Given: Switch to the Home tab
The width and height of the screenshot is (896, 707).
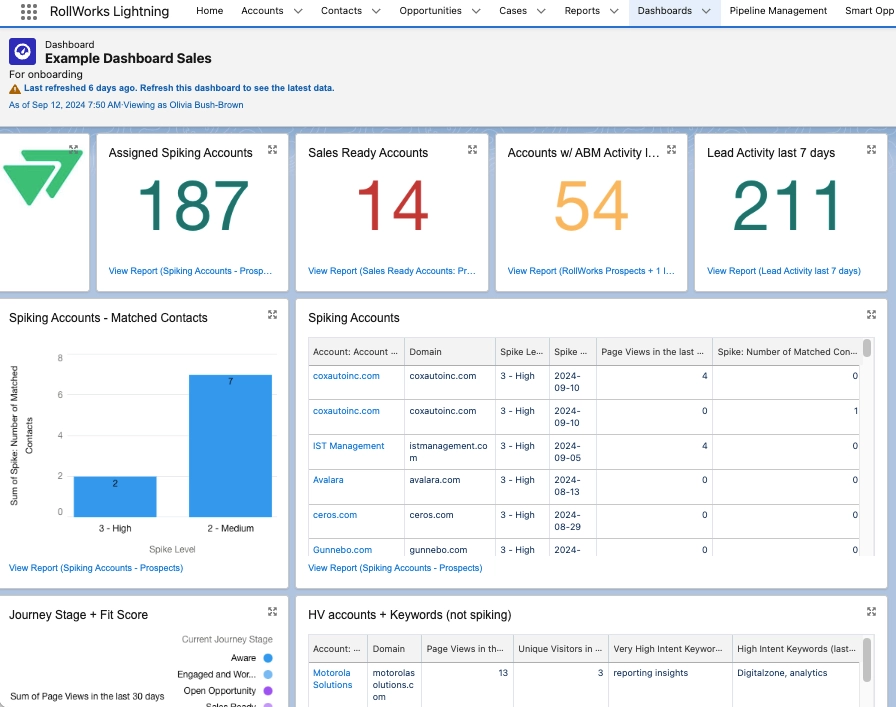Looking at the screenshot, I should (x=209, y=12).
